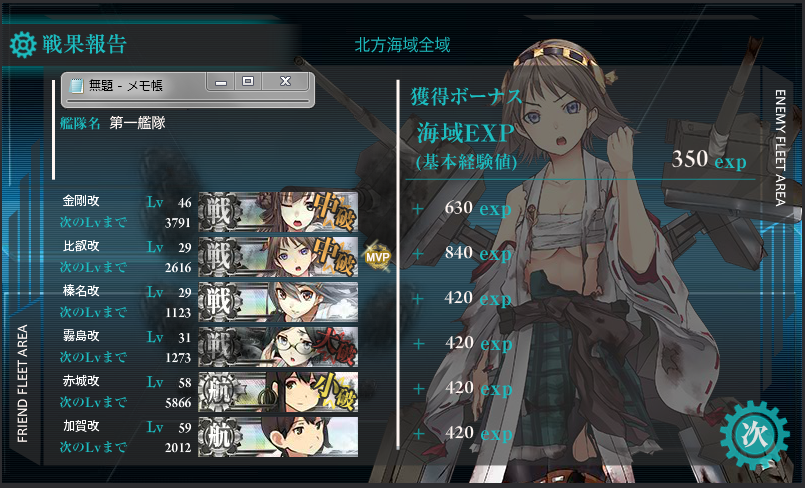Viewport: 805px width, 488px height.
Task: Minimize the 無題 - メモ帳 window
Action: [221, 82]
